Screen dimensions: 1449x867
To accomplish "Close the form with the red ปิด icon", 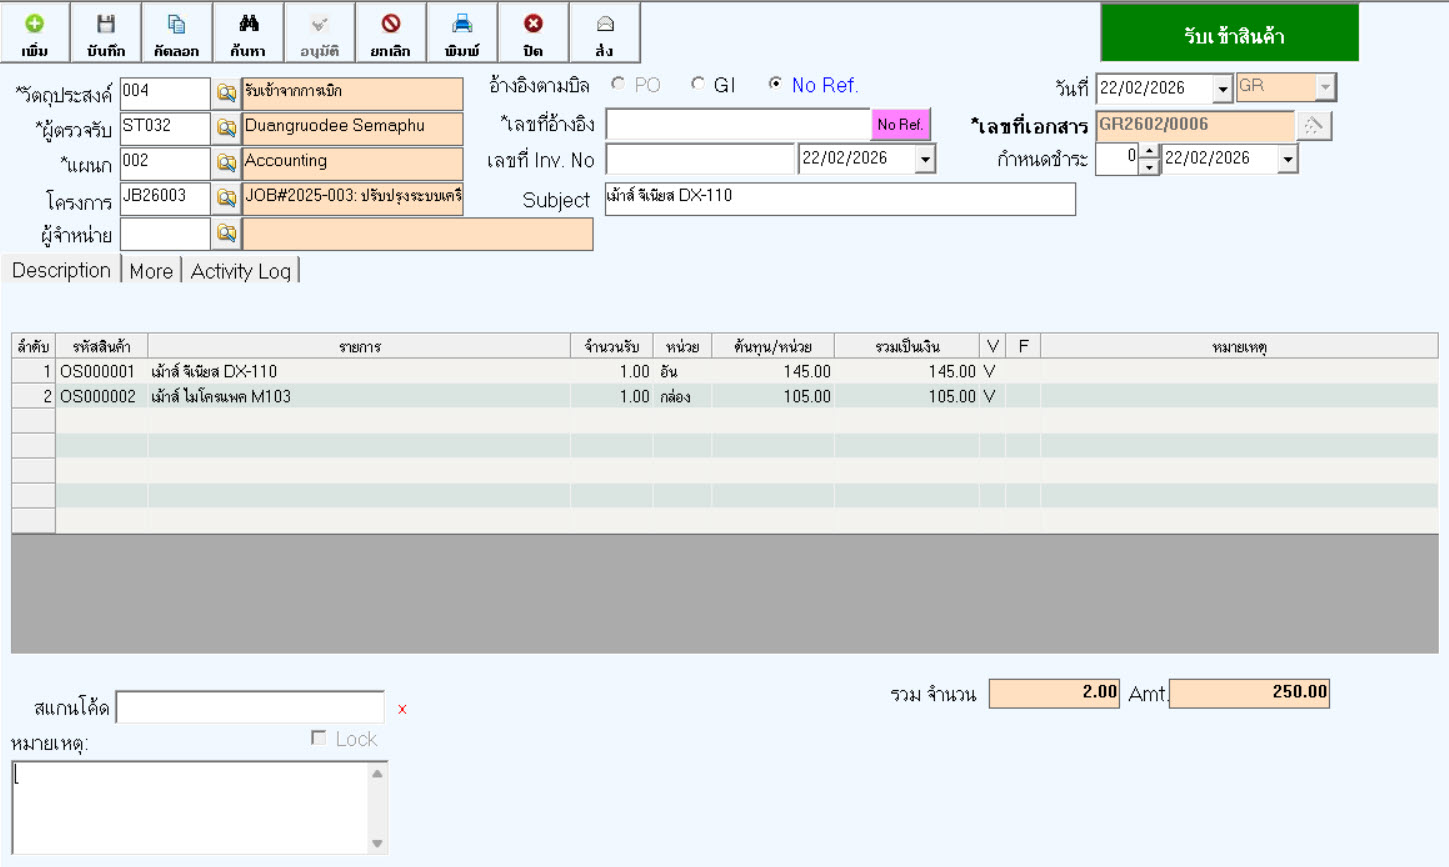I will click(533, 33).
